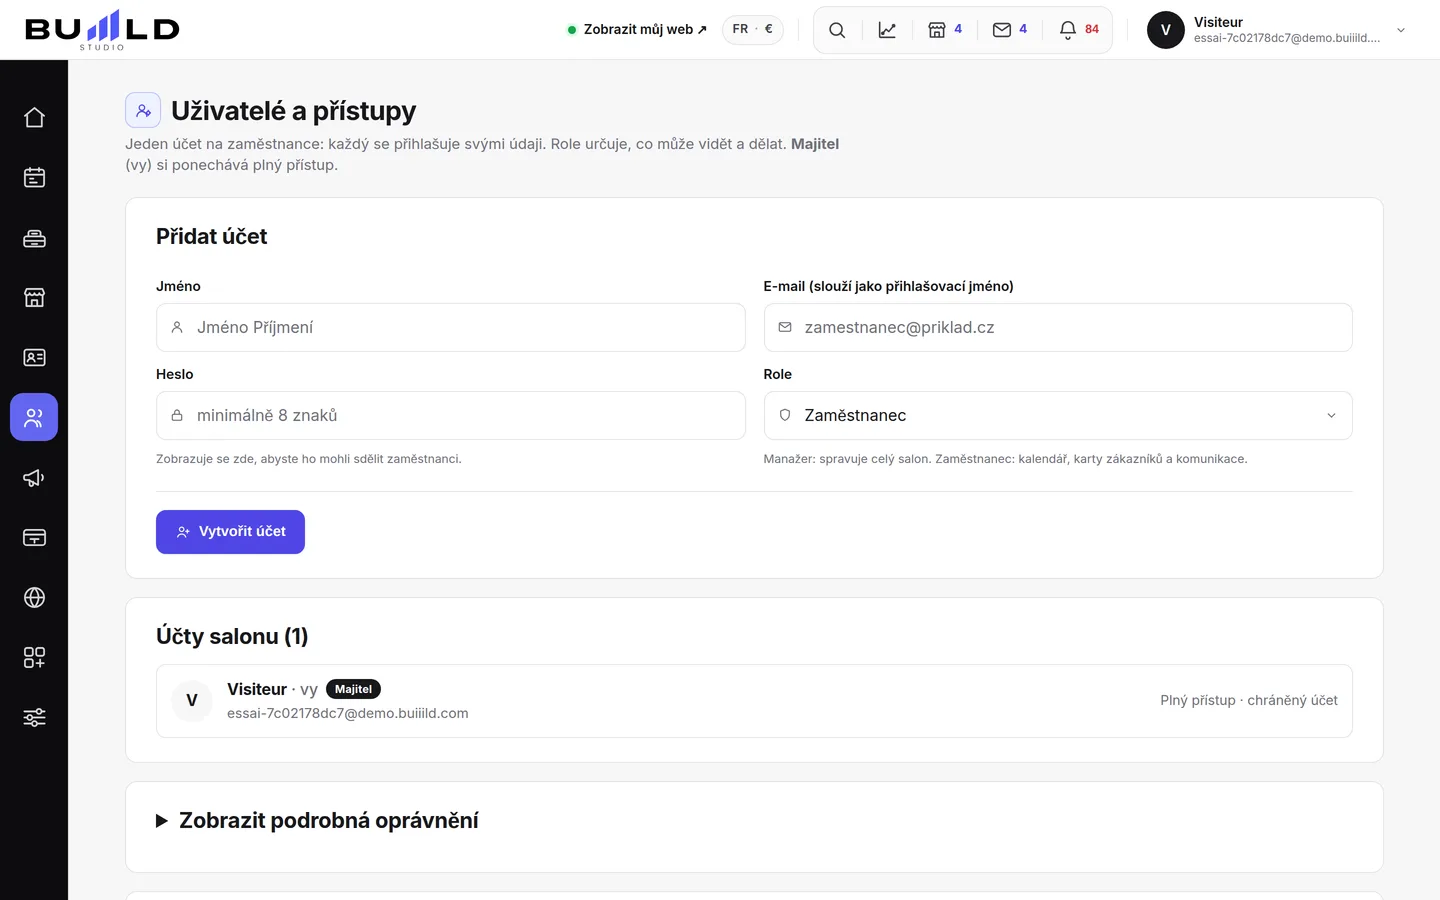Click the Vytvořit účet button
Image resolution: width=1440 pixels, height=900 pixels.
[230, 532]
